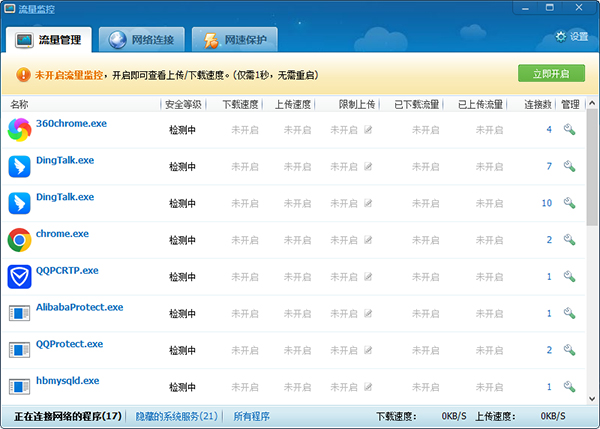
Task: Open manage wrench for AlibabaProtect.exe
Action: (569, 313)
